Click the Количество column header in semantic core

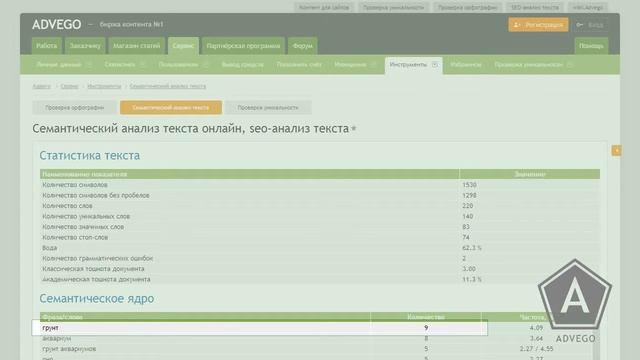[426, 317]
